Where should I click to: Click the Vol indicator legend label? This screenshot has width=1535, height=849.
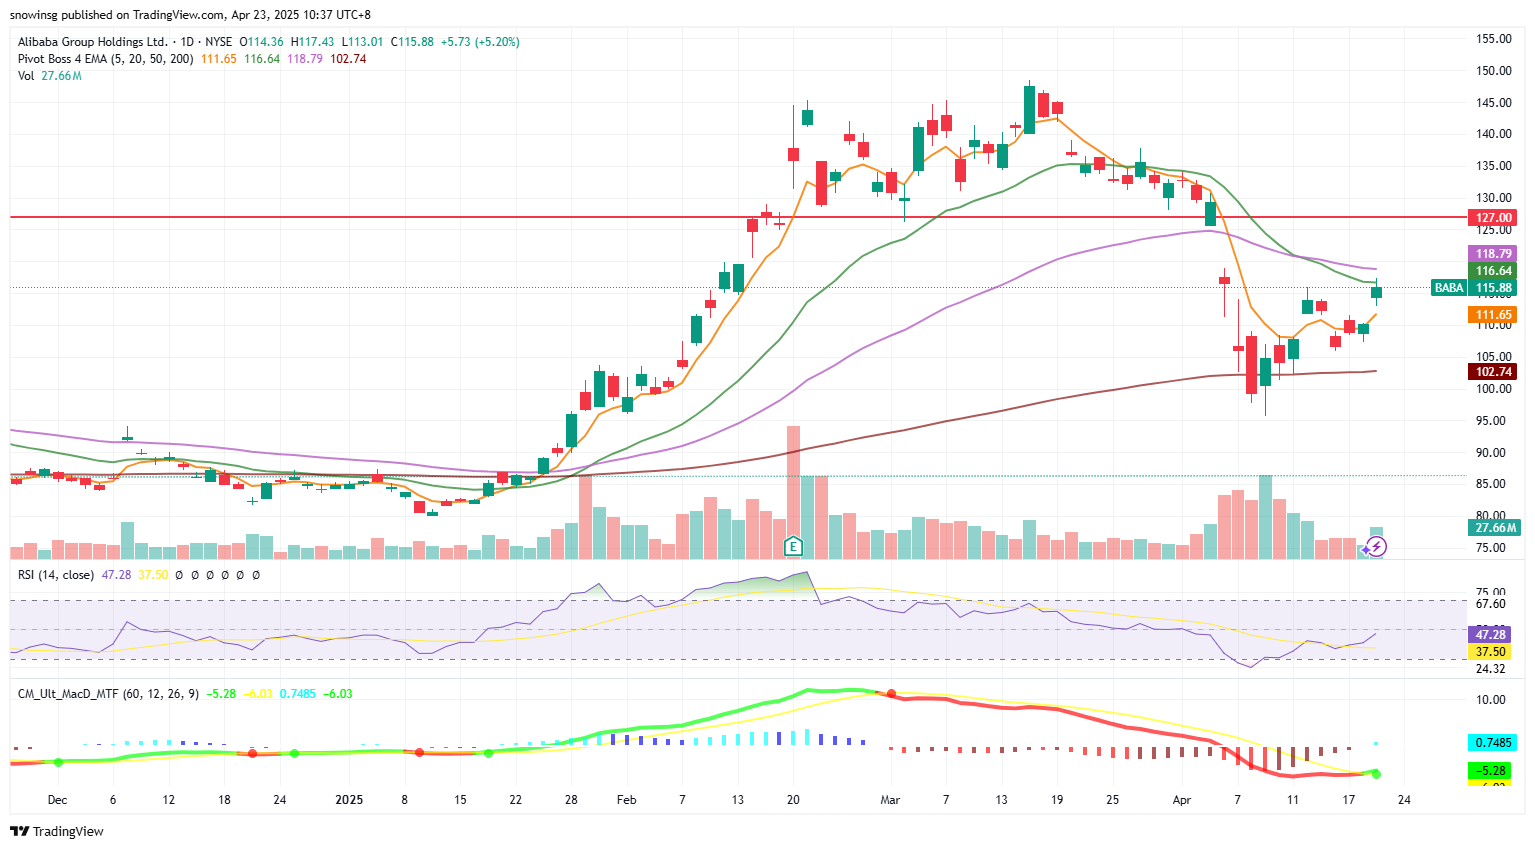[x=26, y=76]
